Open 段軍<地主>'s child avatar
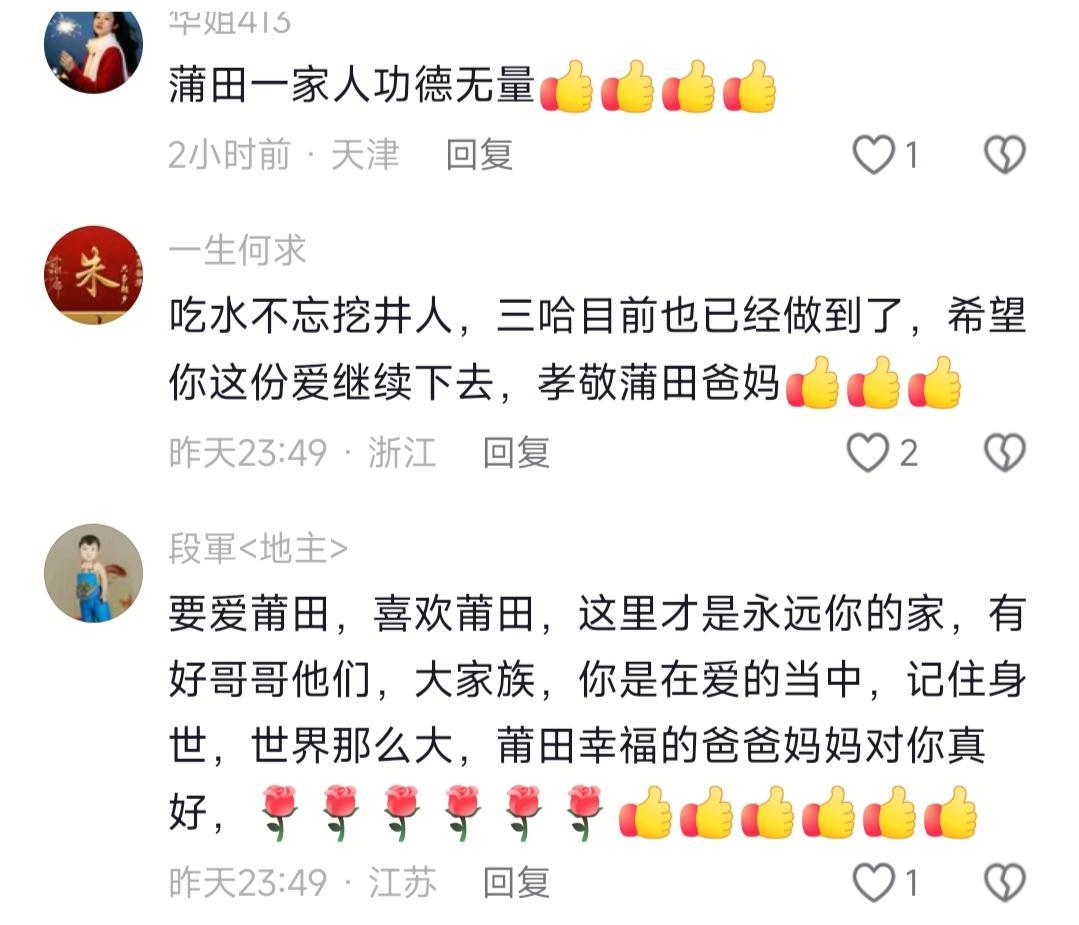Viewport: 1079px width, 925px height. (94, 573)
